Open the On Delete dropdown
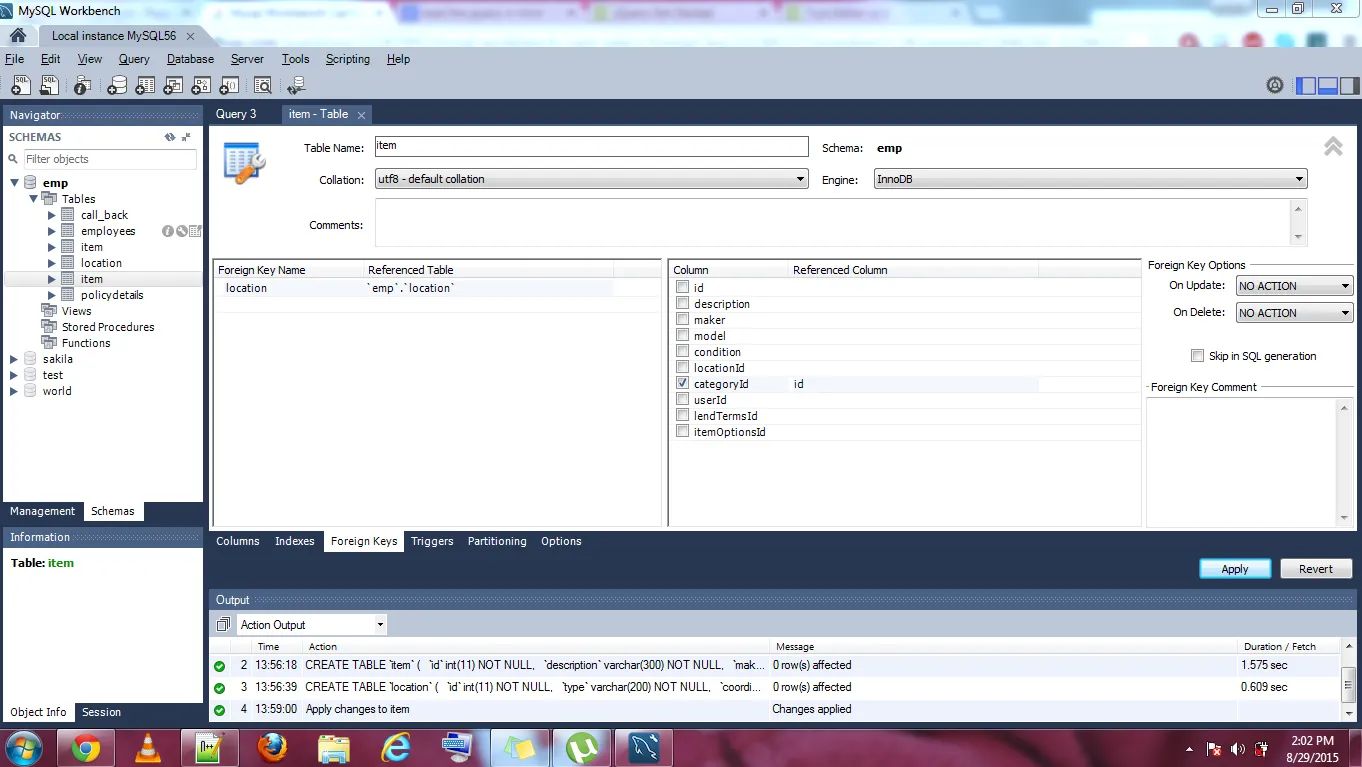The height and width of the screenshot is (767, 1362). (x=1294, y=313)
